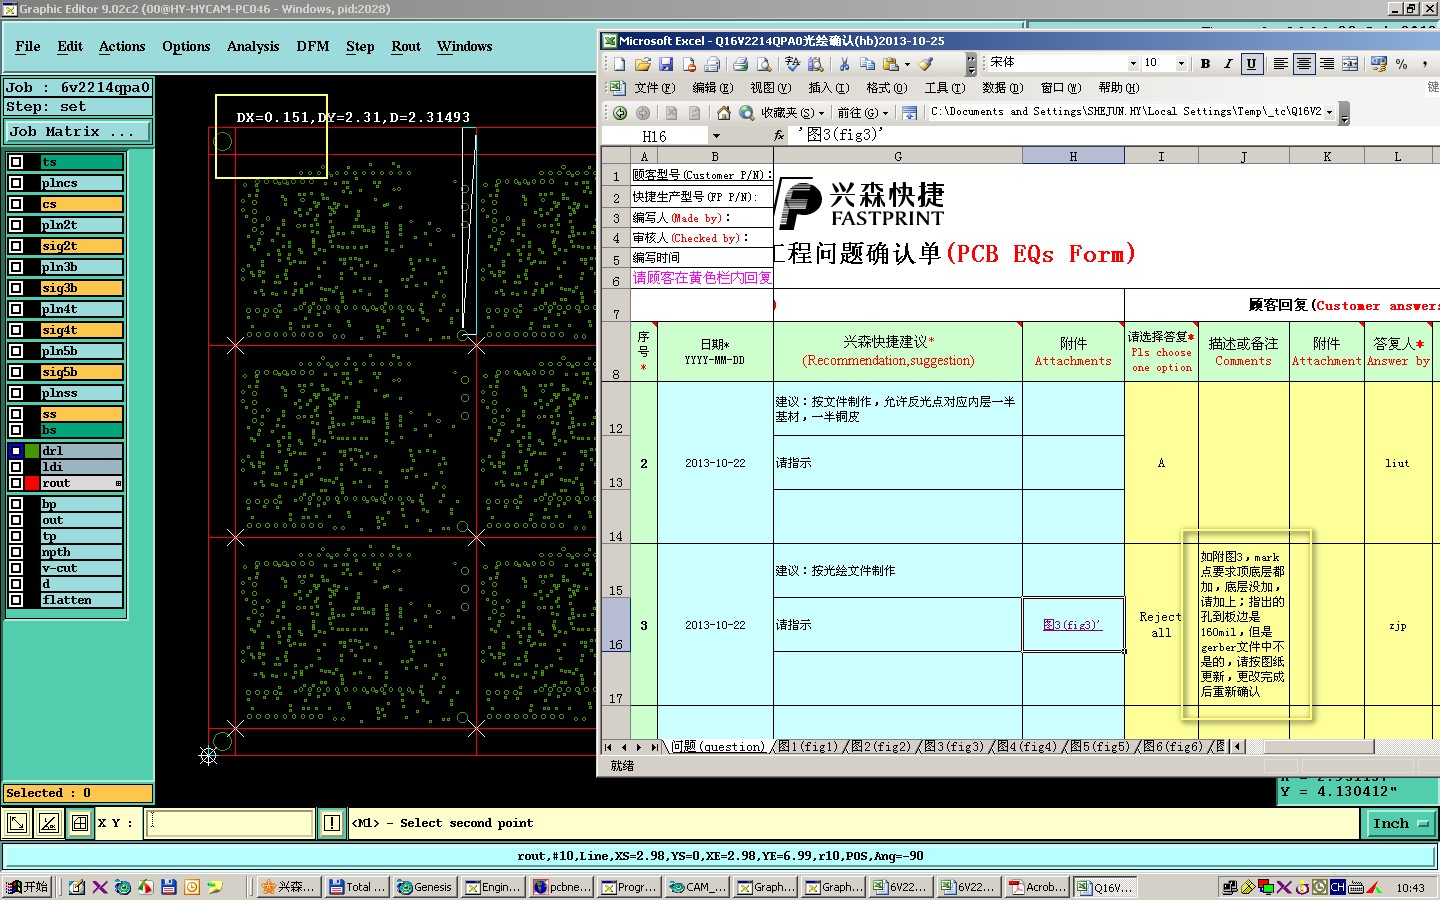Toggle the sig2t layer checkbox
Screen dimensions: 1440x900
pos(16,246)
